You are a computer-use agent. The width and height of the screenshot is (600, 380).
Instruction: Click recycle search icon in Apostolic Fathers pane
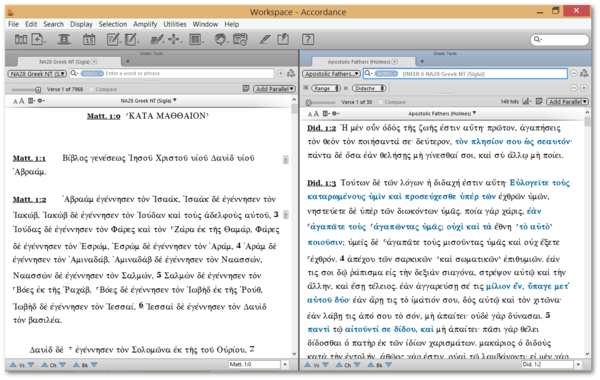(x=584, y=73)
